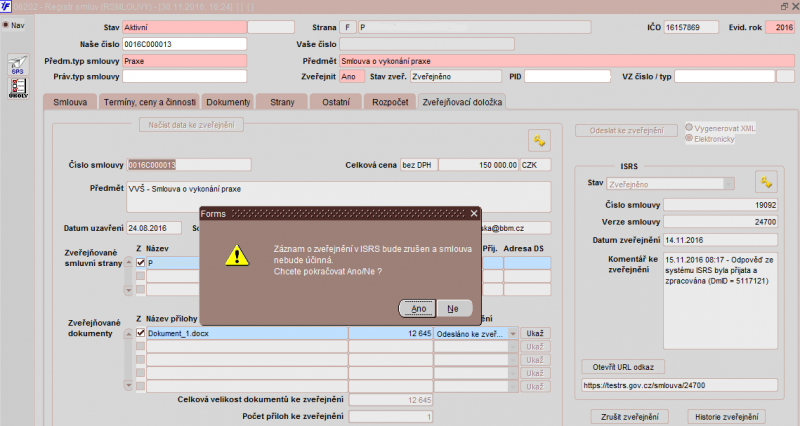
Task: Click the Předm.typ smlouvy field Praxe
Action: point(184,61)
